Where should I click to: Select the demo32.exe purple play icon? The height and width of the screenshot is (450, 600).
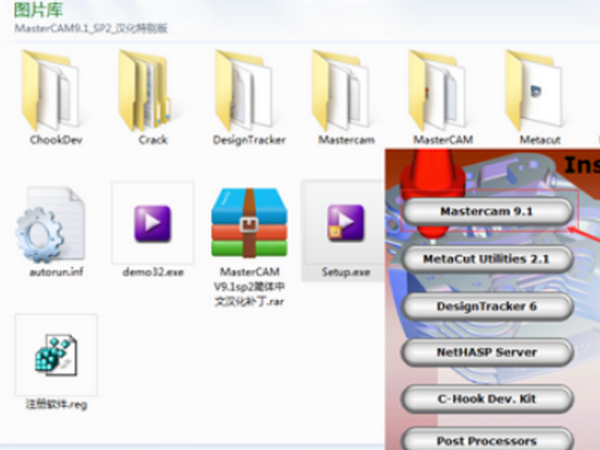click(x=152, y=223)
